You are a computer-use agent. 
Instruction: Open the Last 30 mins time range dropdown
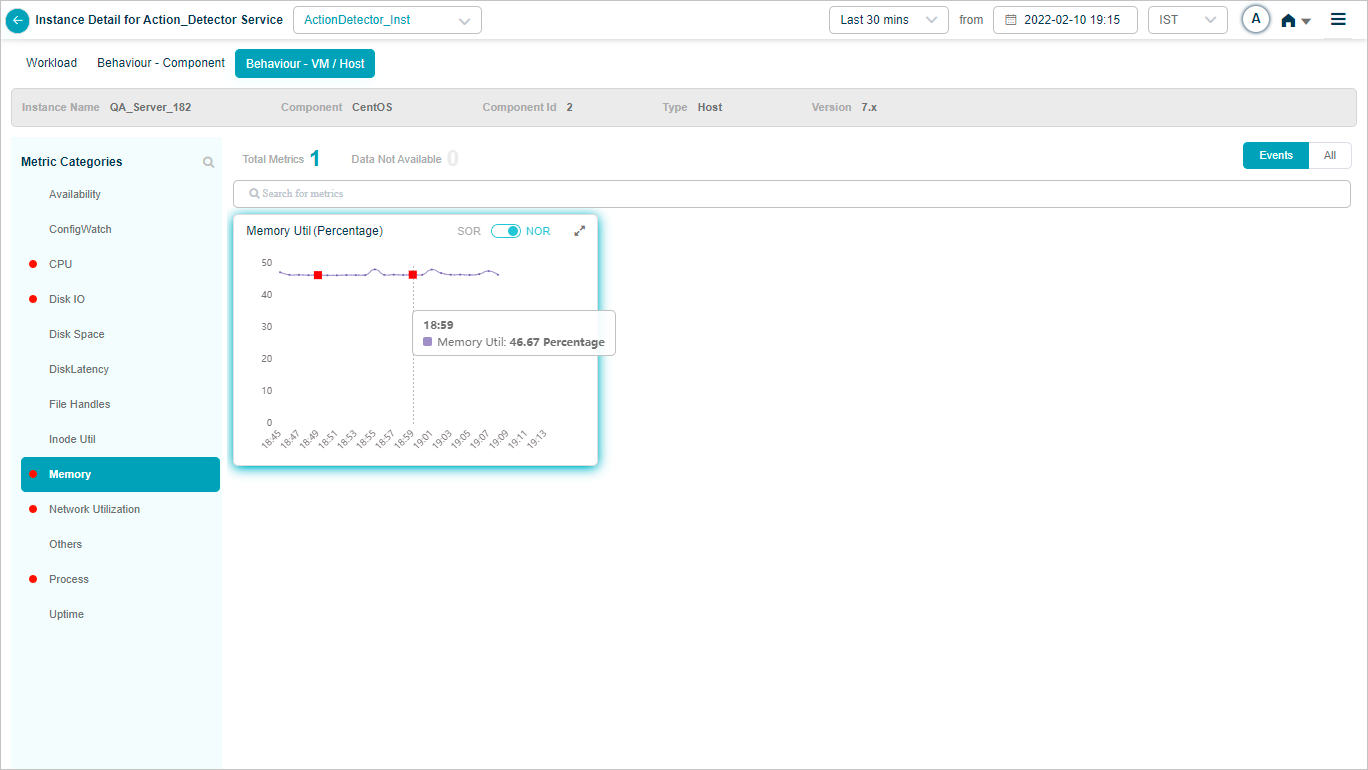[888, 20]
